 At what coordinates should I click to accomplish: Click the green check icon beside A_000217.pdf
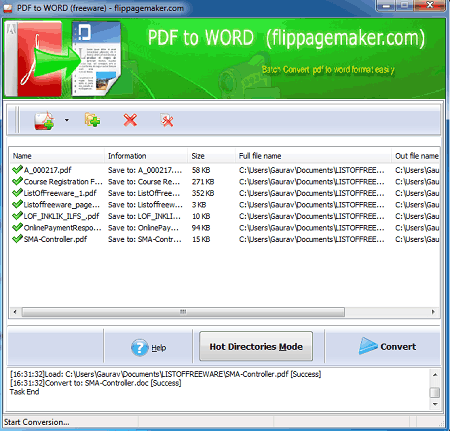(x=17, y=170)
